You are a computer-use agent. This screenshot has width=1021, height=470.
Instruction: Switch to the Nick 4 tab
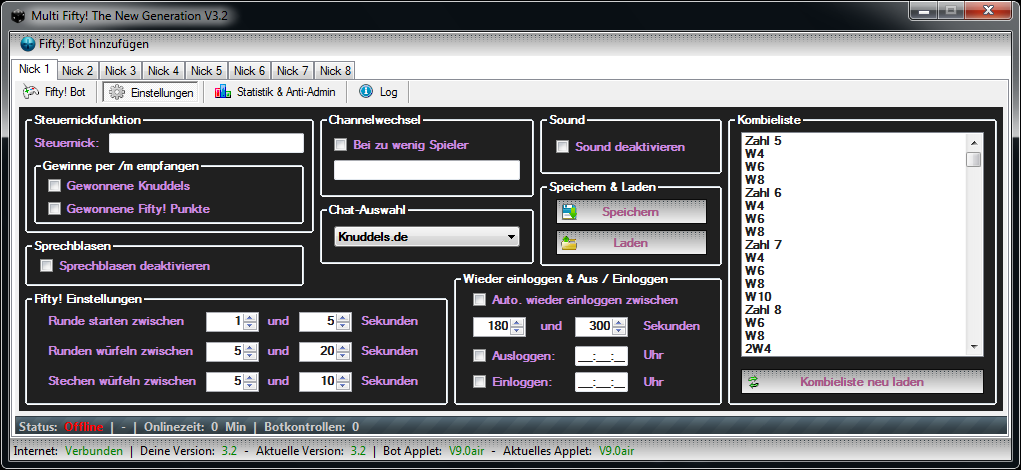(163, 71)
